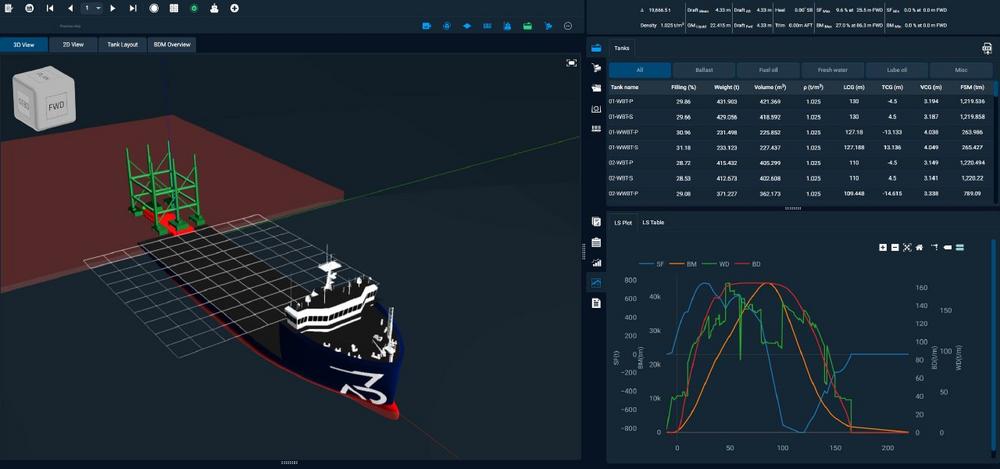This screenshot has height=469, width=1000.
Task: Open the forklift cargo panel in sidebar
Action: [596, 68]
